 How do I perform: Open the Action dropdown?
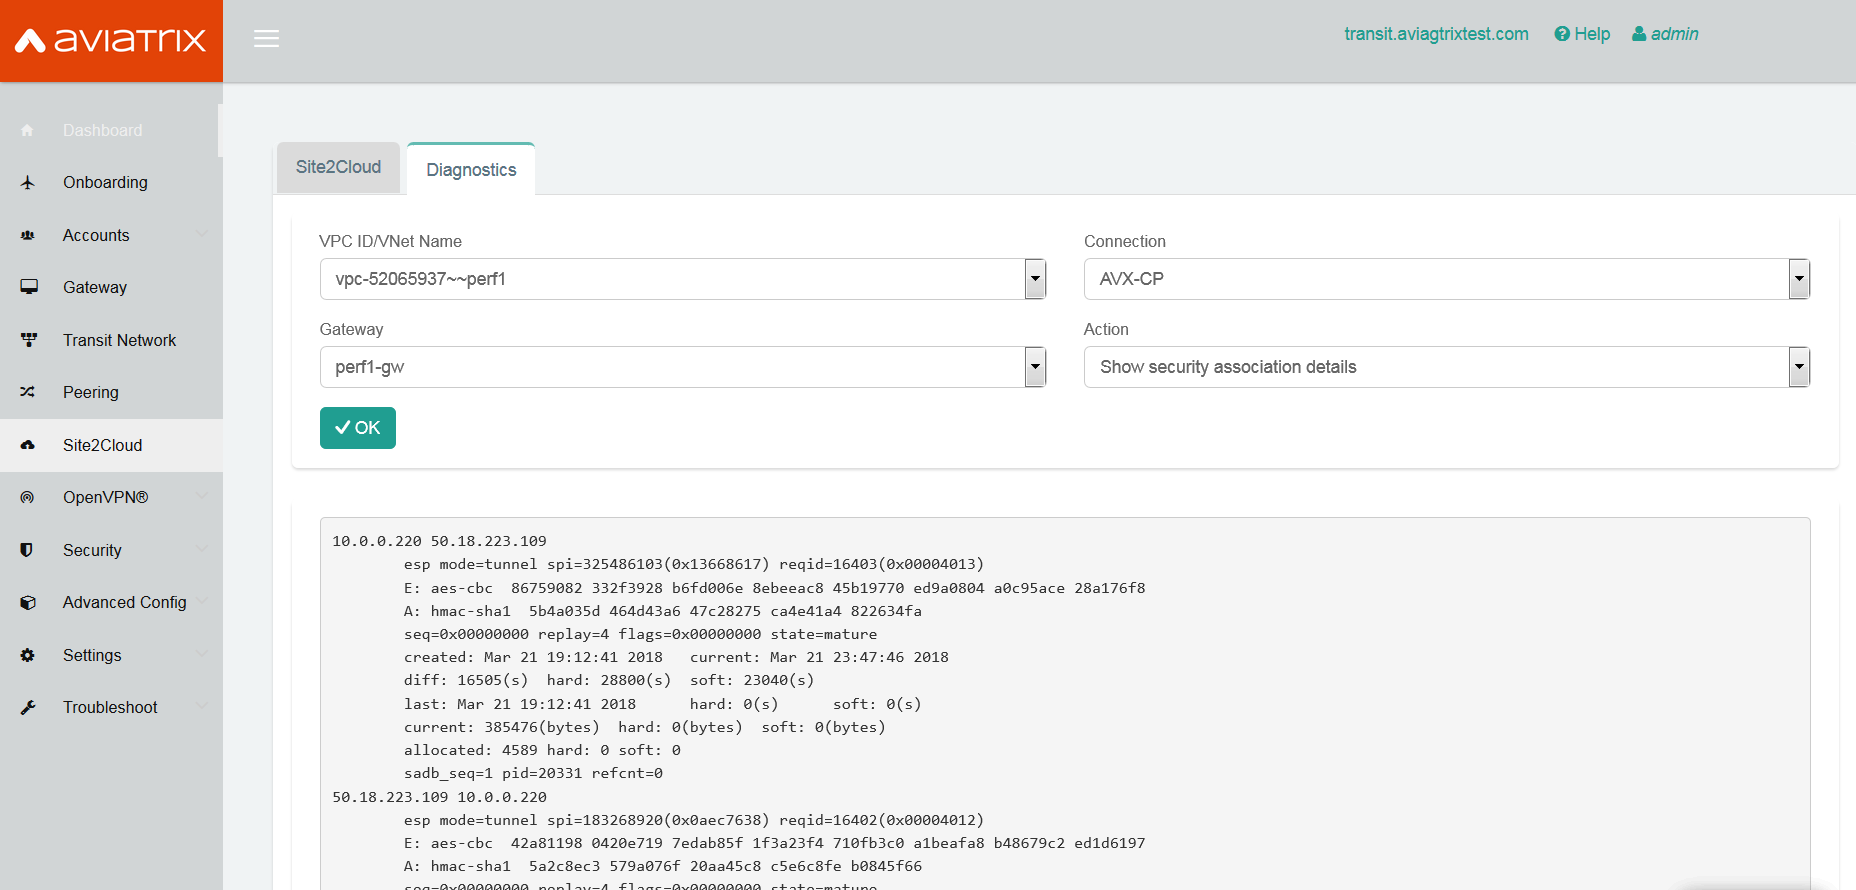click(1446, 367)
